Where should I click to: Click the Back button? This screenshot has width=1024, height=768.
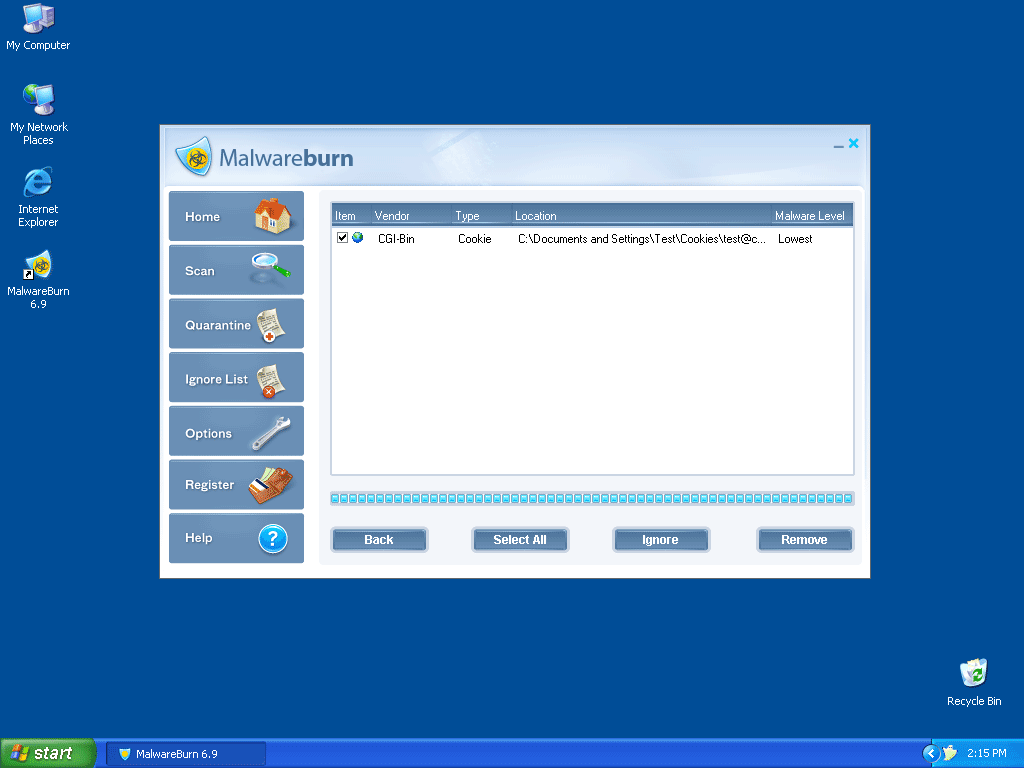pos(379,540)
